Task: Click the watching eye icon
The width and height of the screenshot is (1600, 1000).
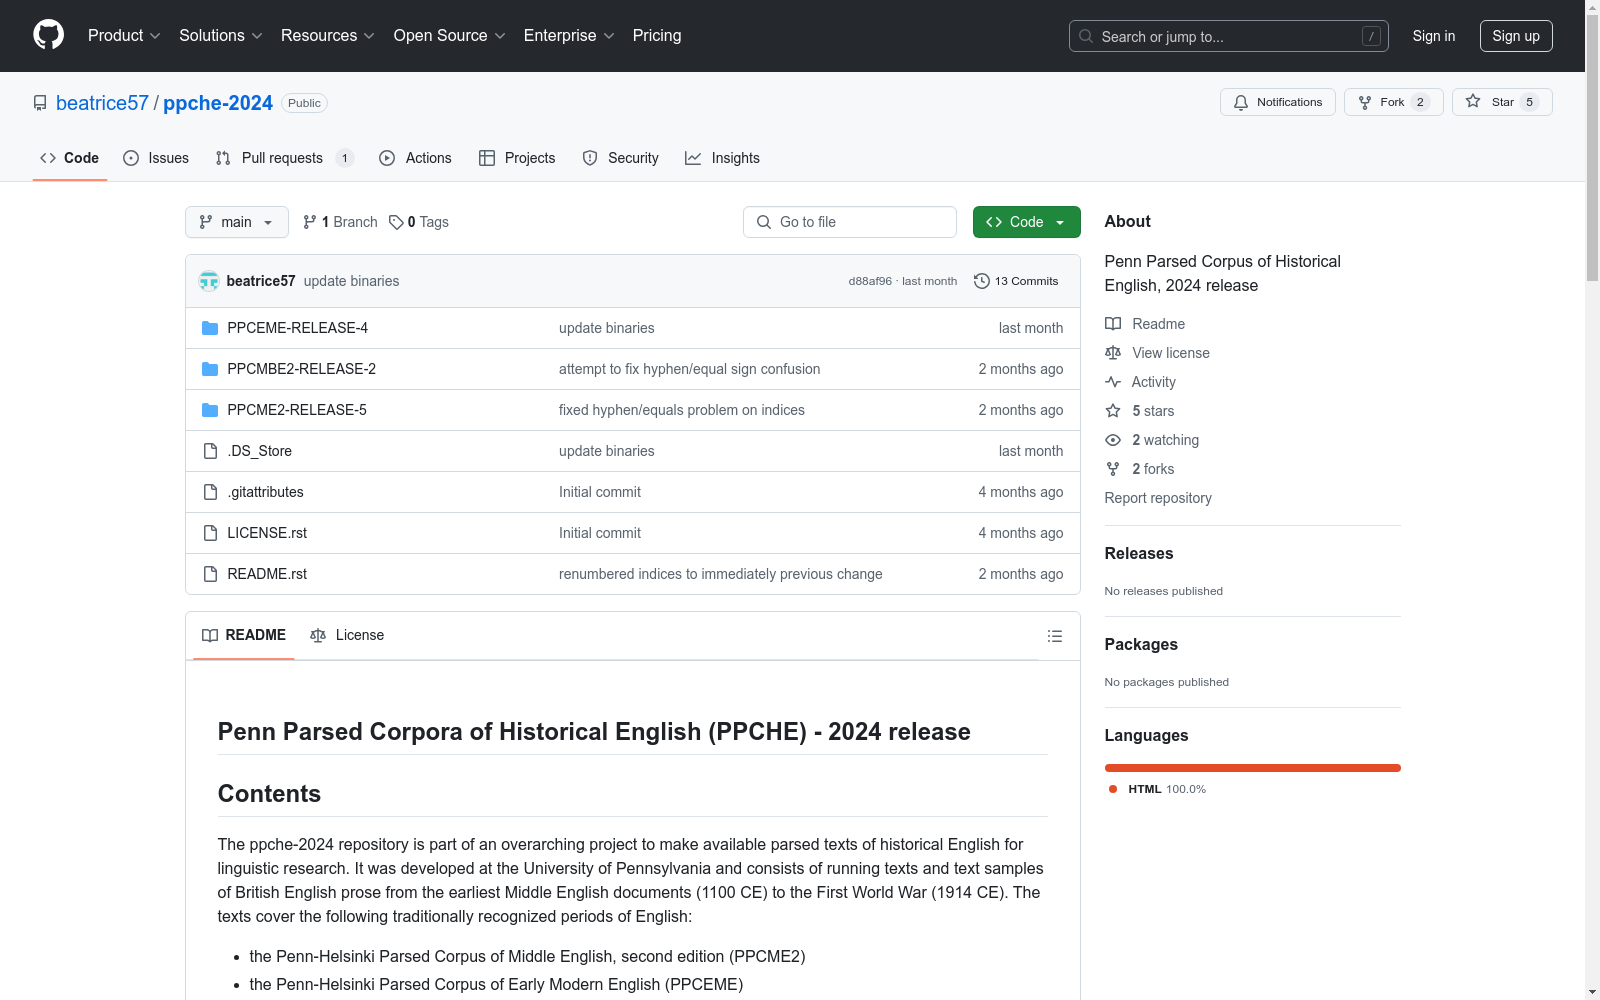Action: coord(1113,440)
